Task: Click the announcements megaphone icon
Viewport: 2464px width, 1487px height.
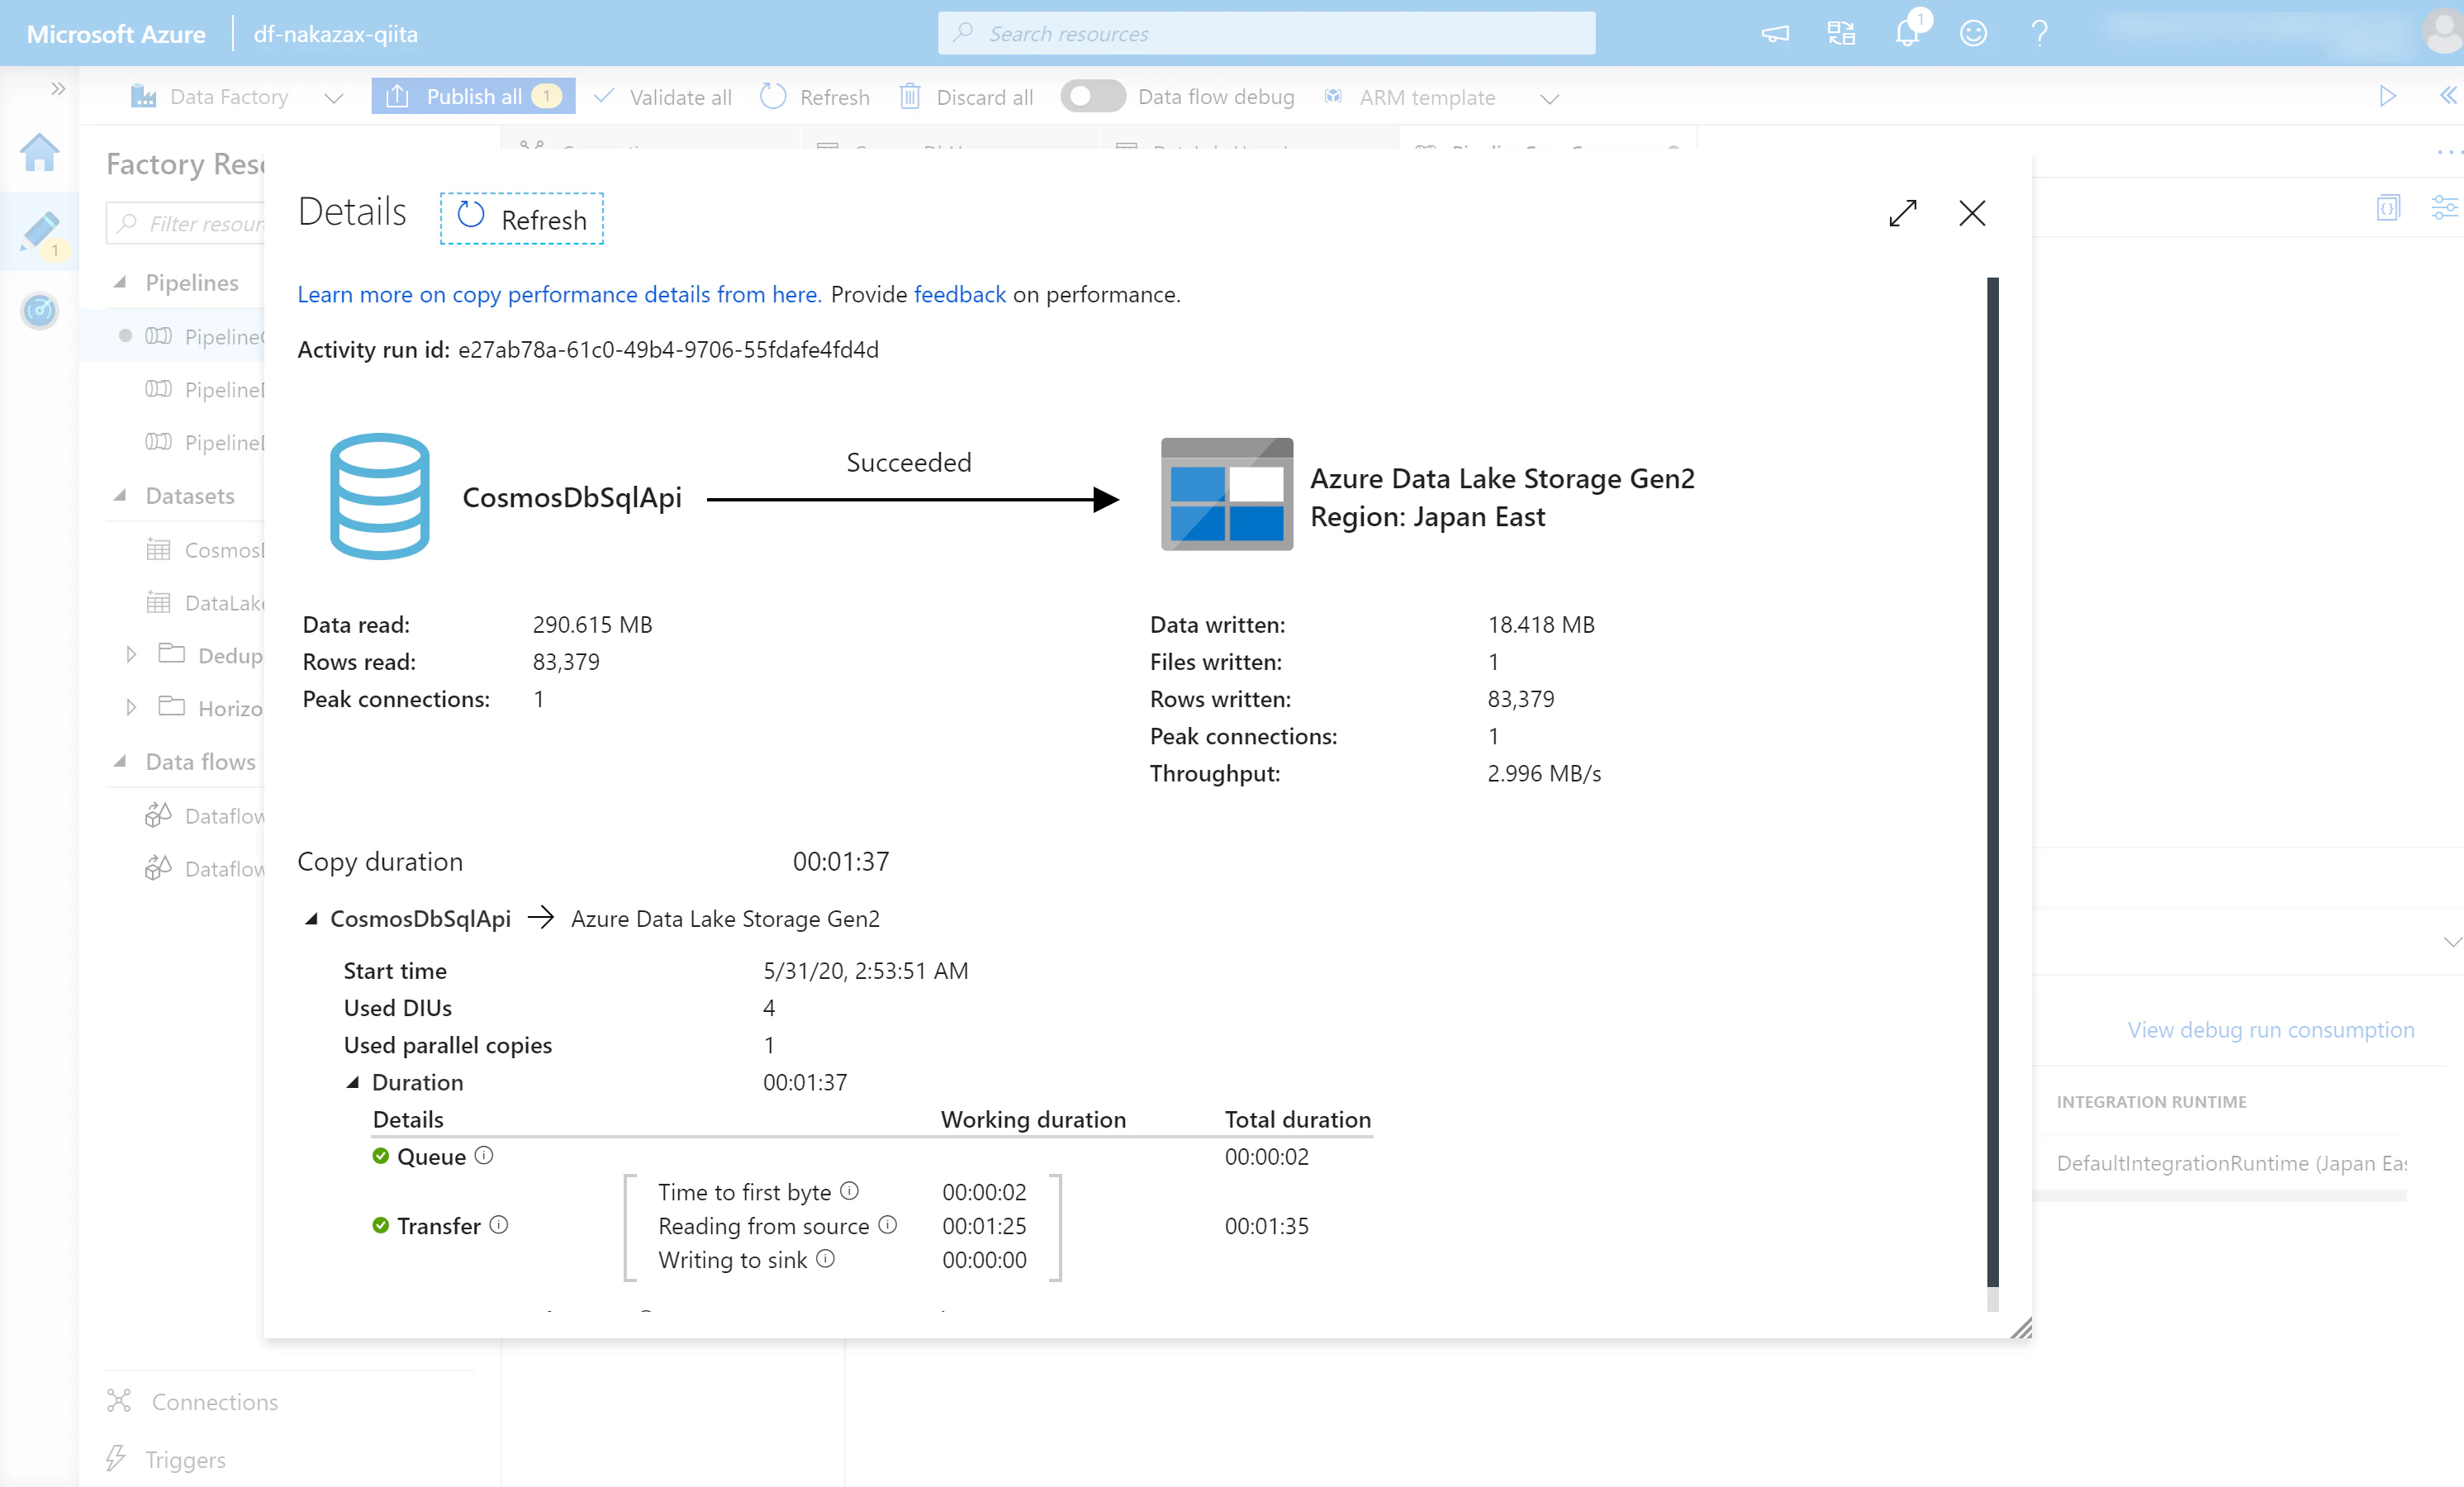Action: [x=1775, y=34]
